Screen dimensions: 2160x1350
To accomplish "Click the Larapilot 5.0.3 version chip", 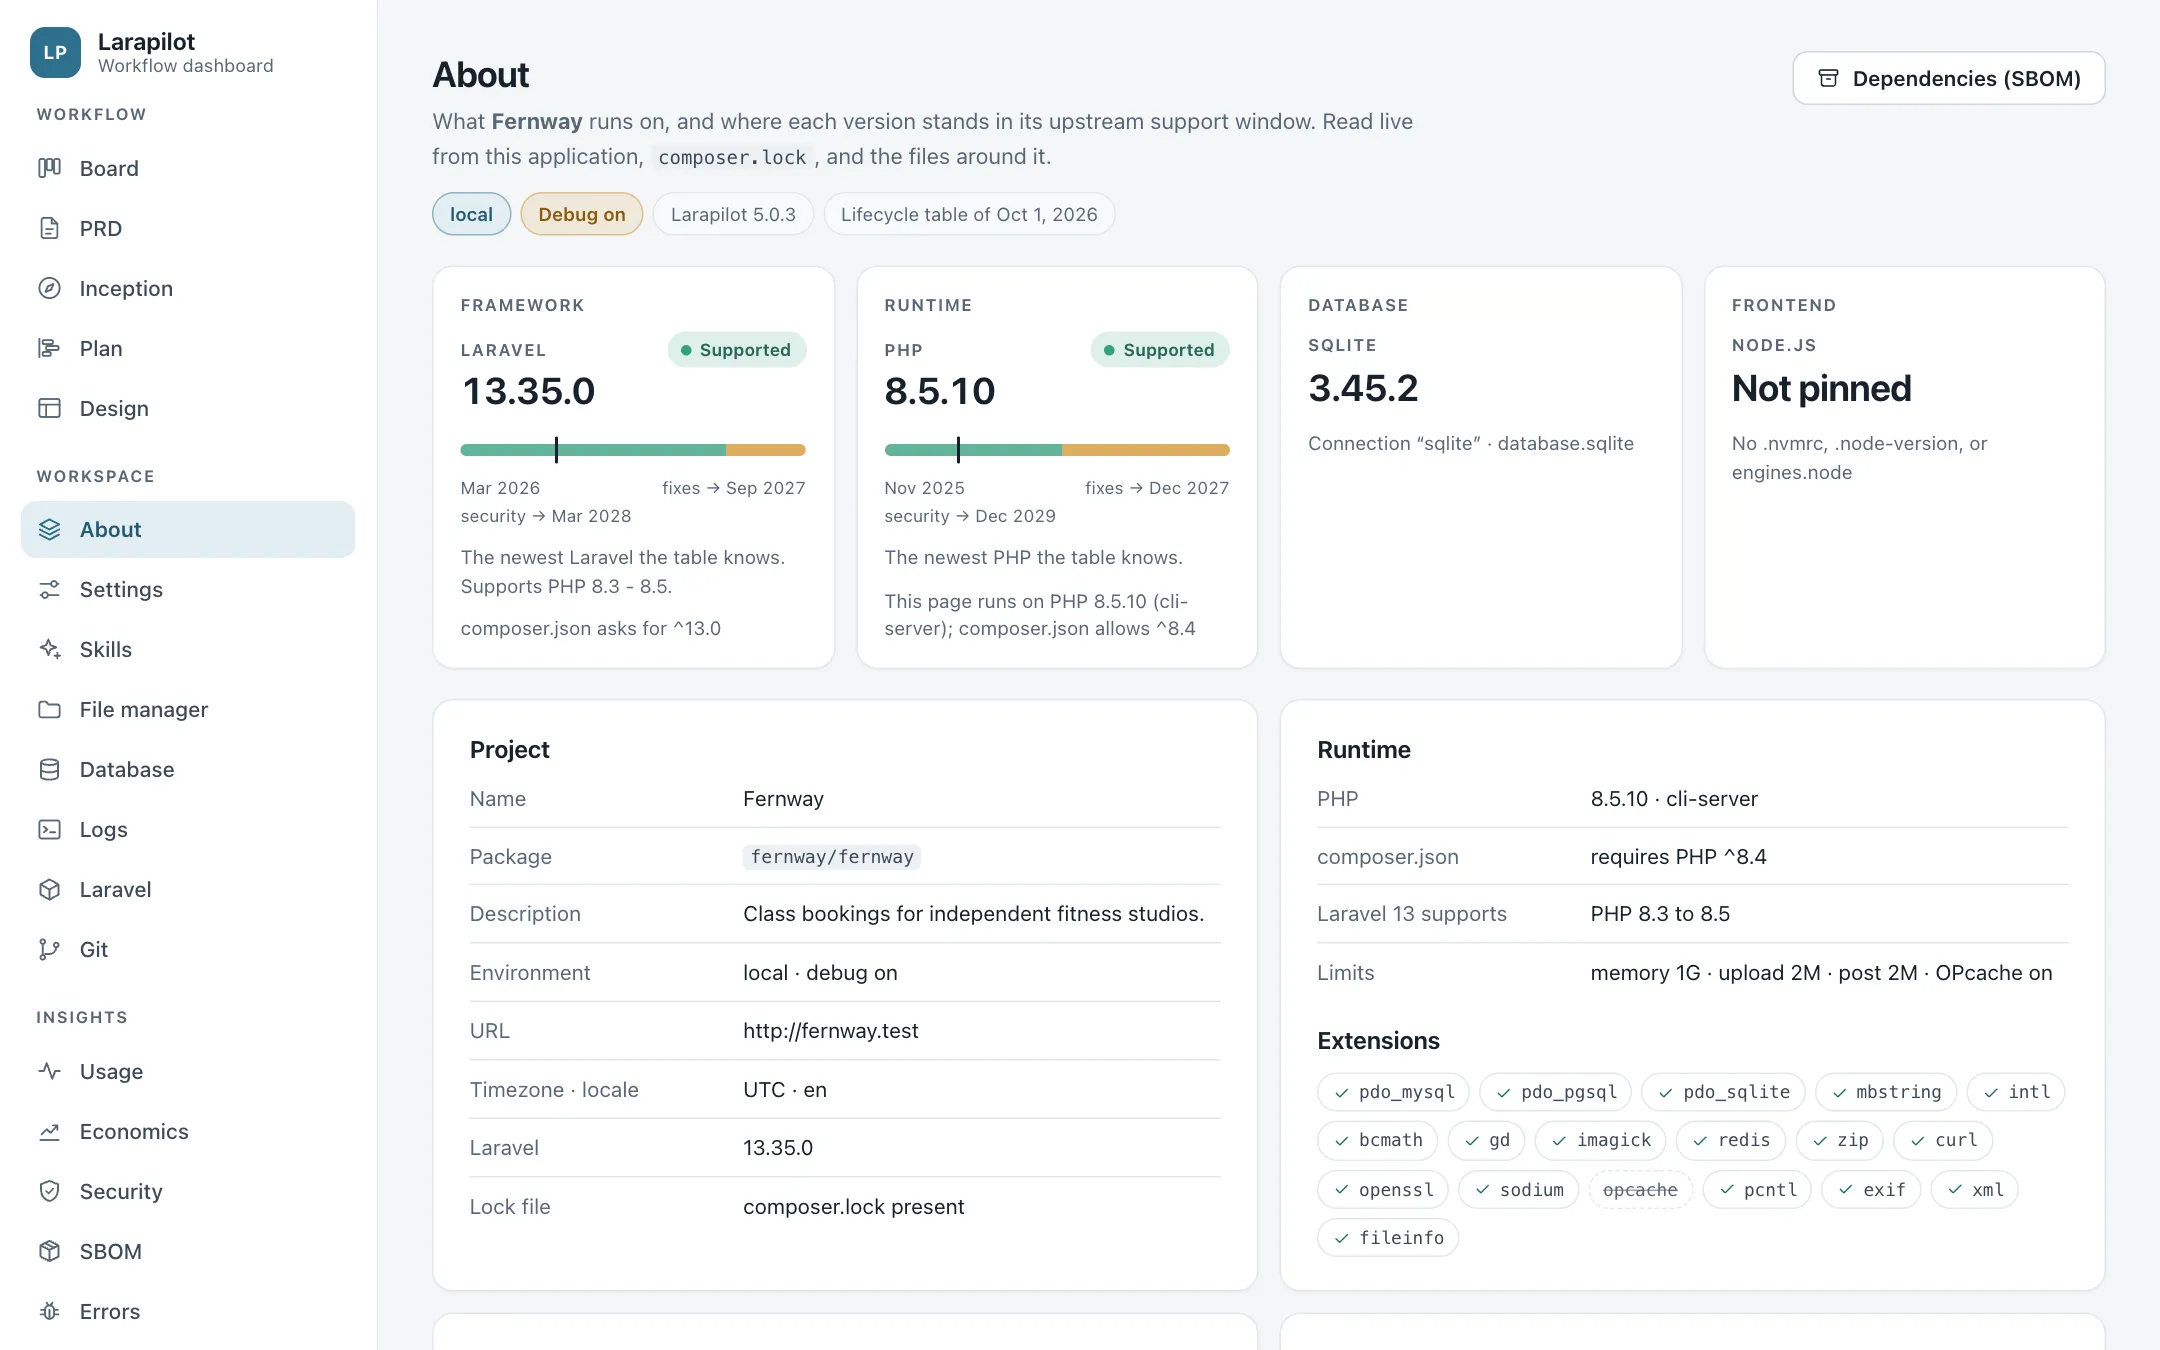I will pos(733,214).
